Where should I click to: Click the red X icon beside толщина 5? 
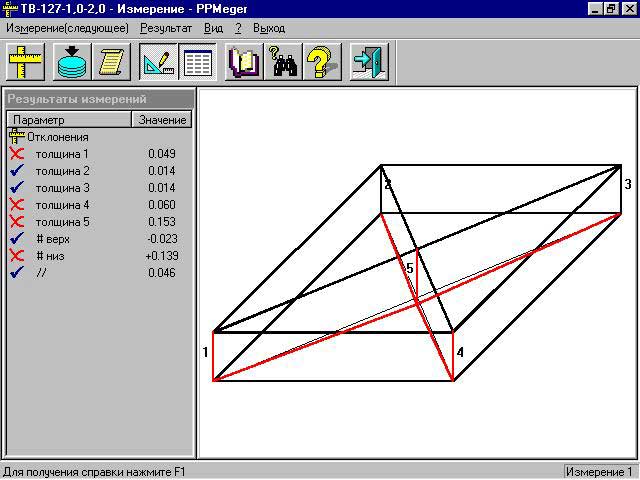pos(17,222)
